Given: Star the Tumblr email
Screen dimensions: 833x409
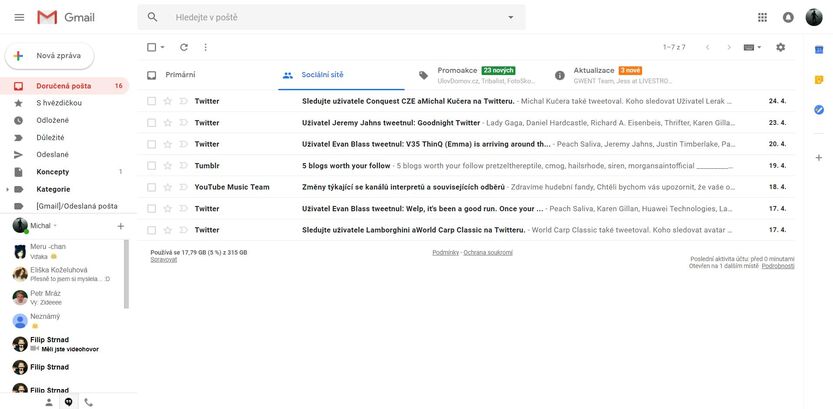Looking at the screenshot, I should pos(167,166).
